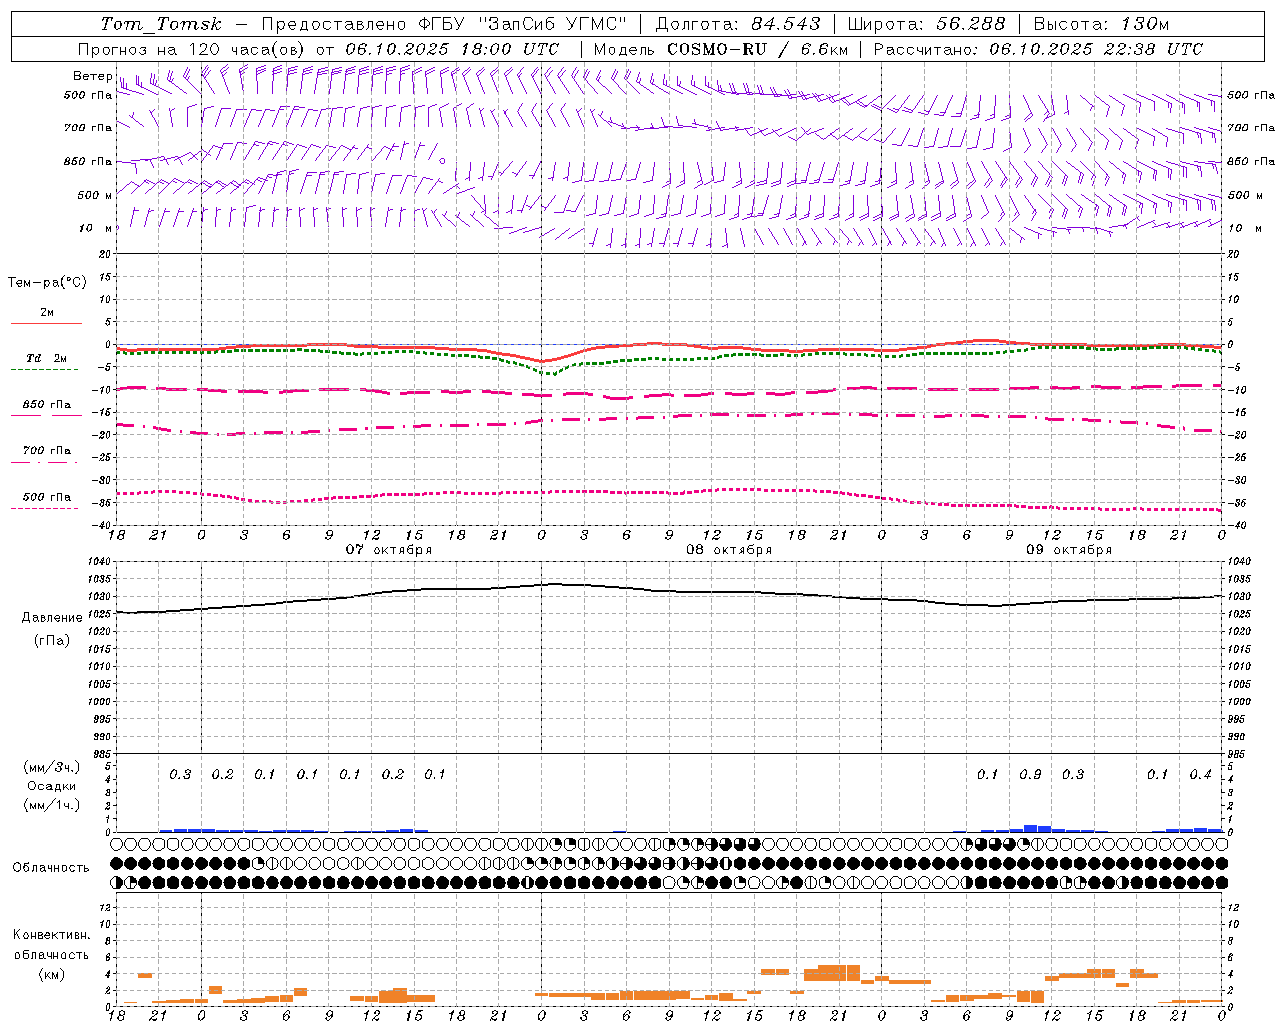Click the tallest blue precipitation bar
The width and height of the screenshot is (1280, 1024).
1031,829
